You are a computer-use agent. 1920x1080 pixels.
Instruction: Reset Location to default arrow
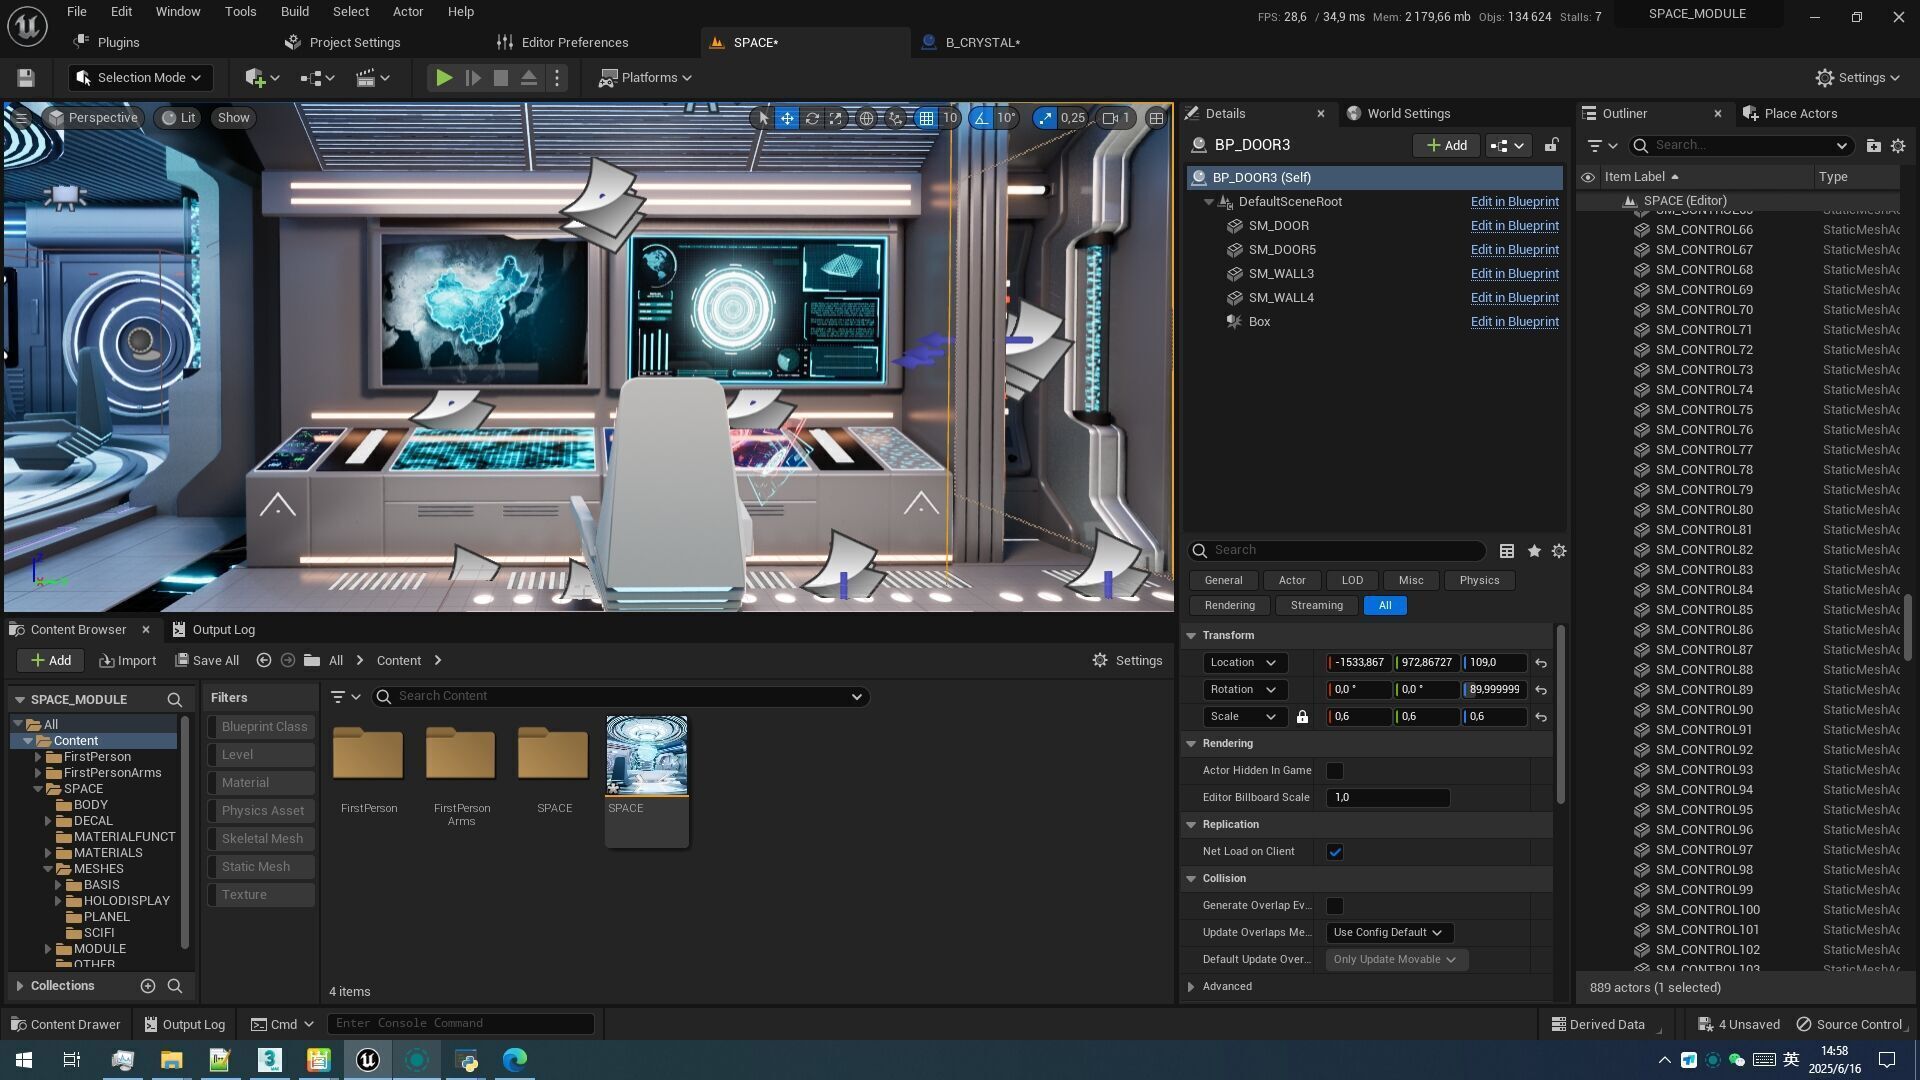pyautogui.click(x=1541, y=663)
